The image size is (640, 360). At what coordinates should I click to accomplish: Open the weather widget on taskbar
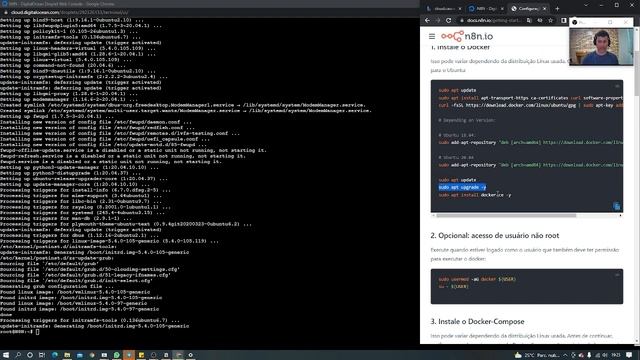tap(537, 355)
